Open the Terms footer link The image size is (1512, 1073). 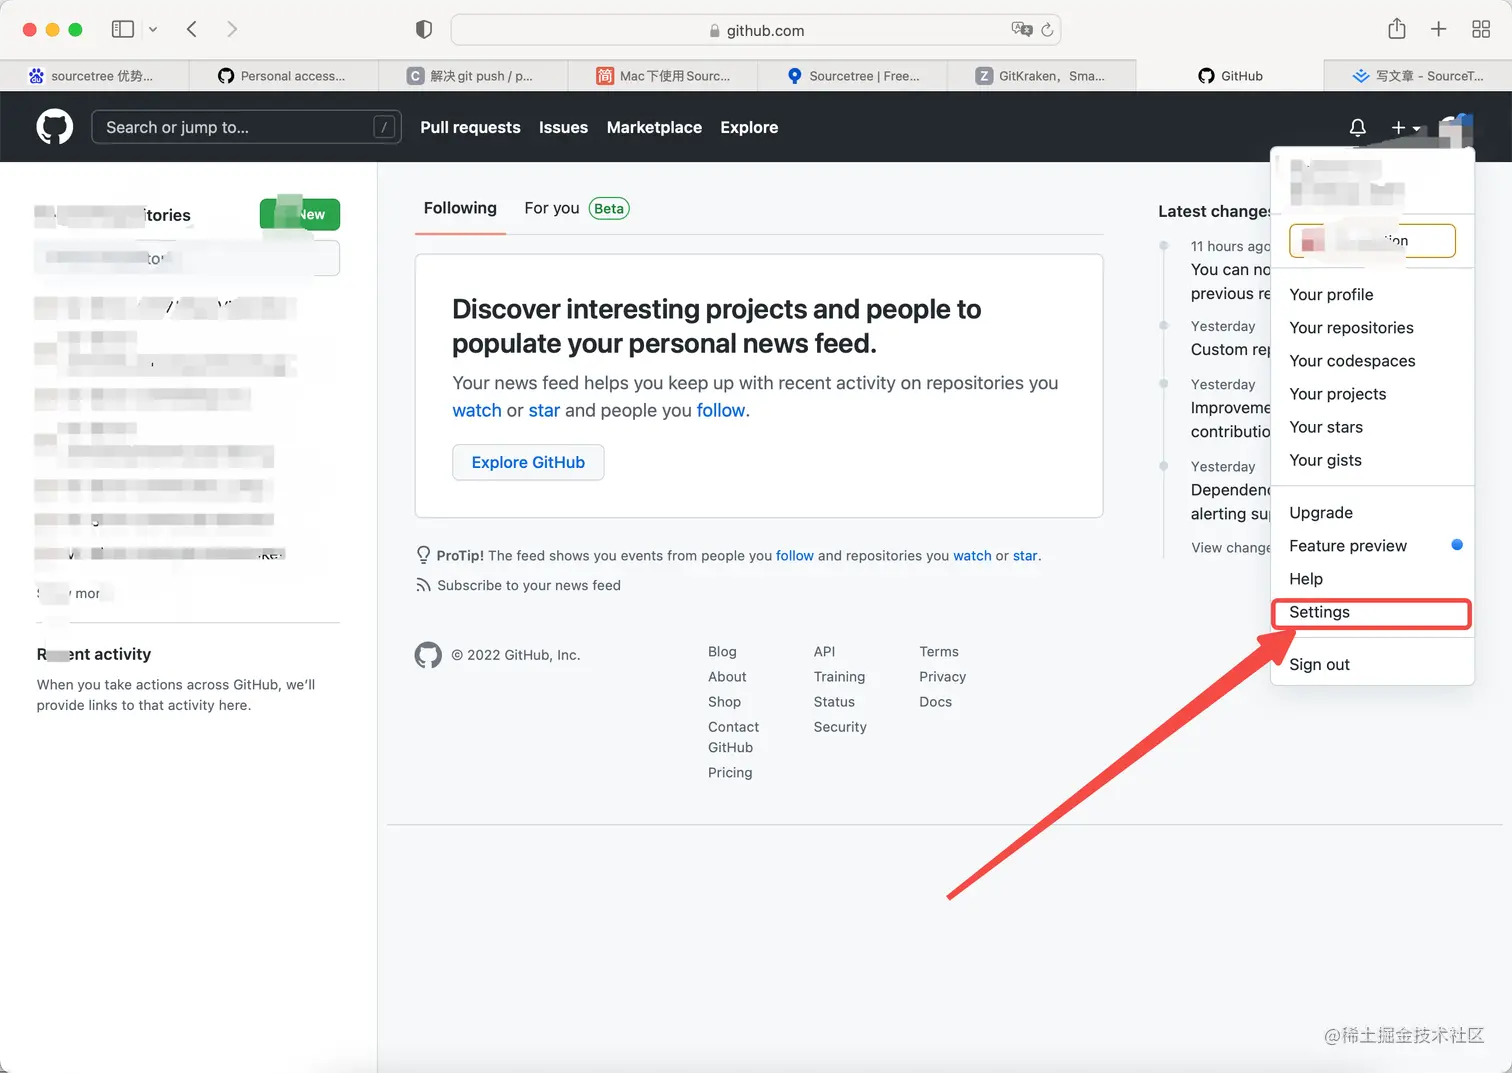pos(939,651)
